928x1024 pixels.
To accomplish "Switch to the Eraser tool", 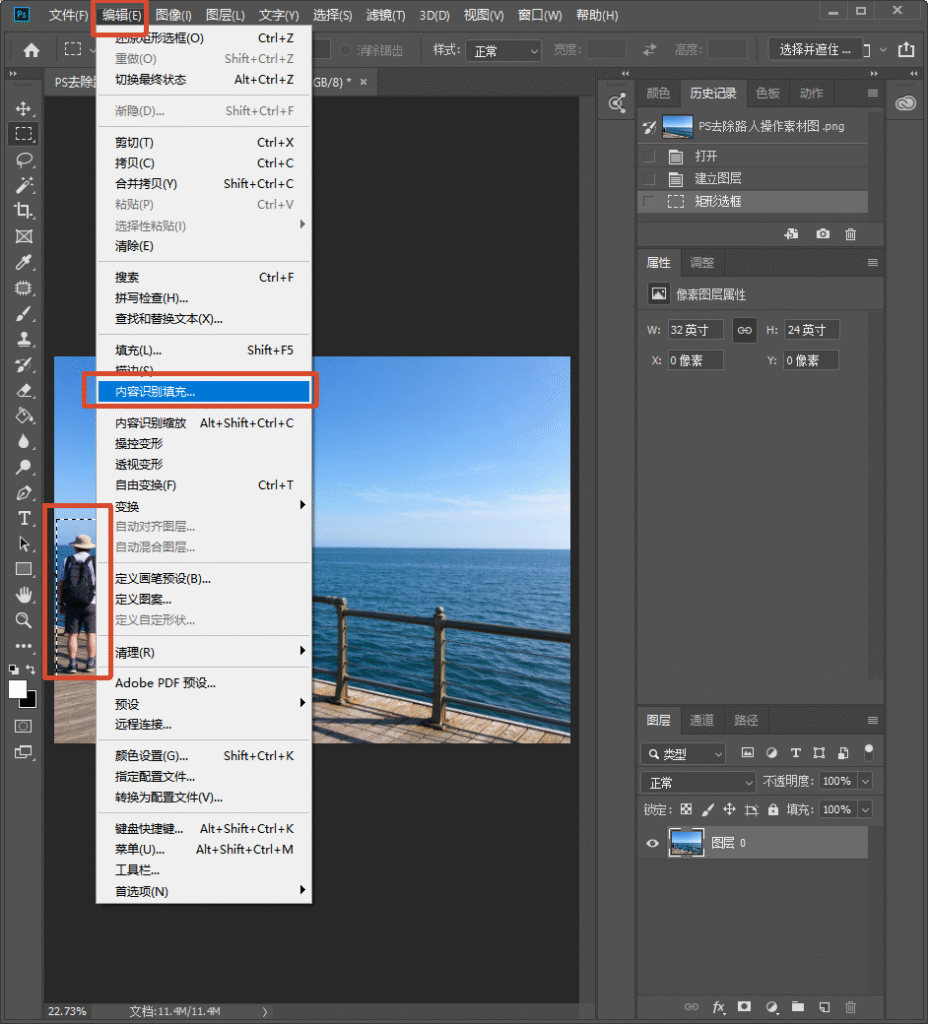I will pos(24,391).
